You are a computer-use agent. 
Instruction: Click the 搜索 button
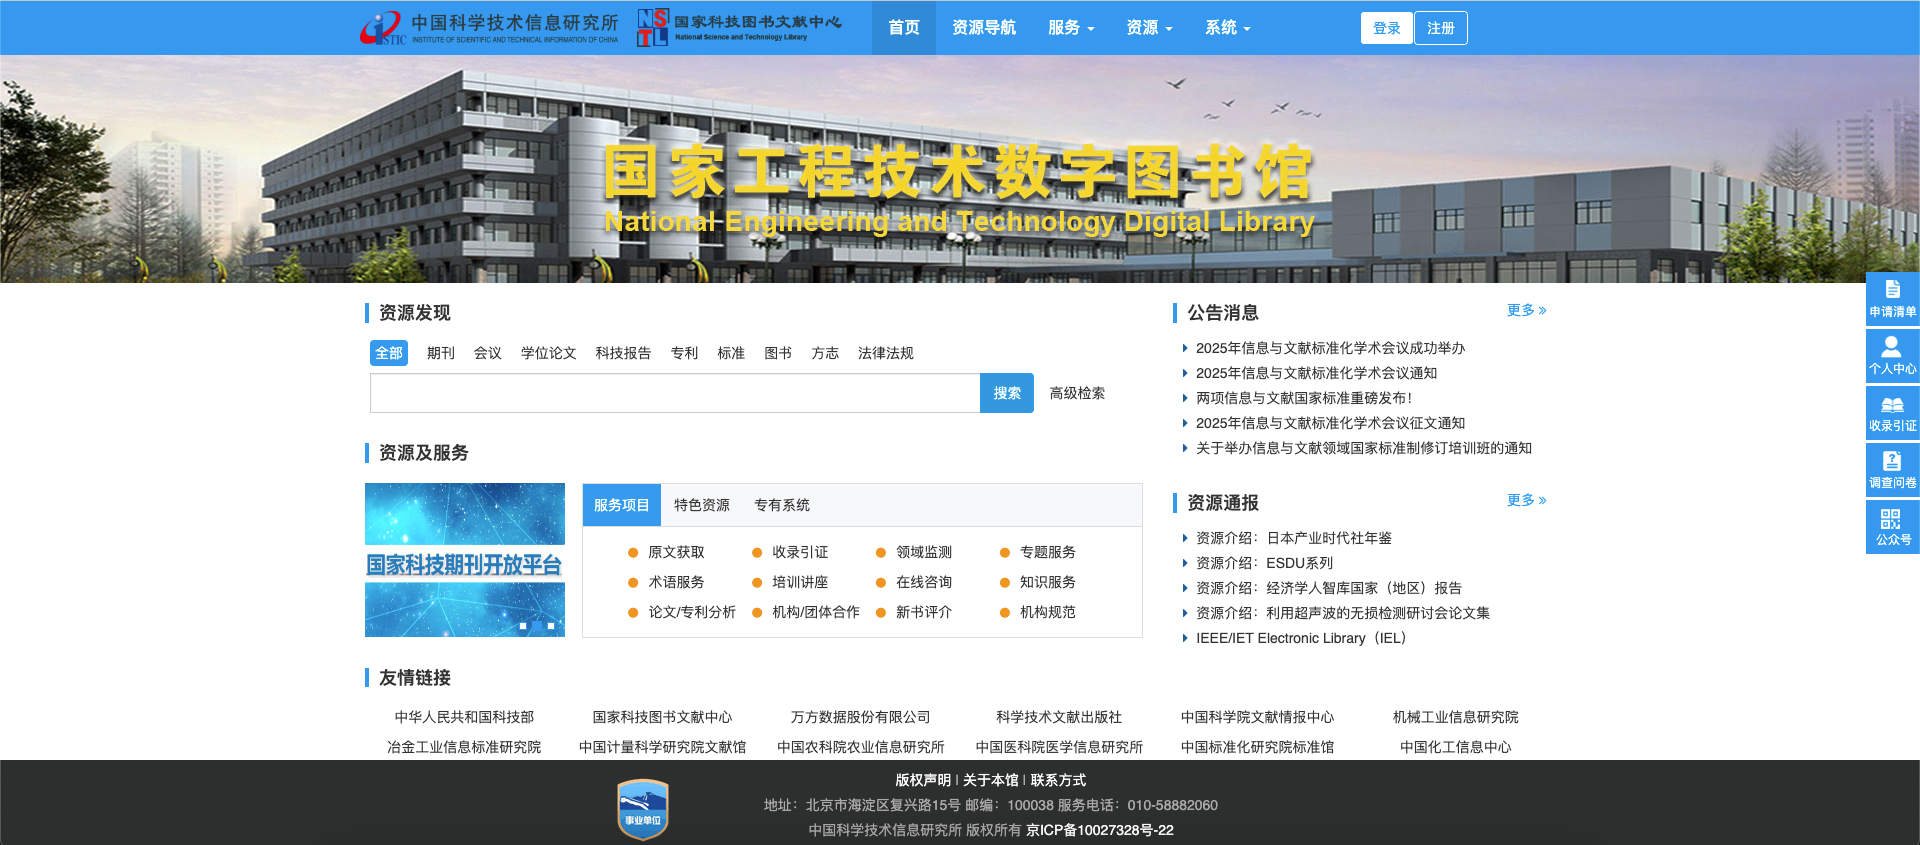click(1007, 393)
